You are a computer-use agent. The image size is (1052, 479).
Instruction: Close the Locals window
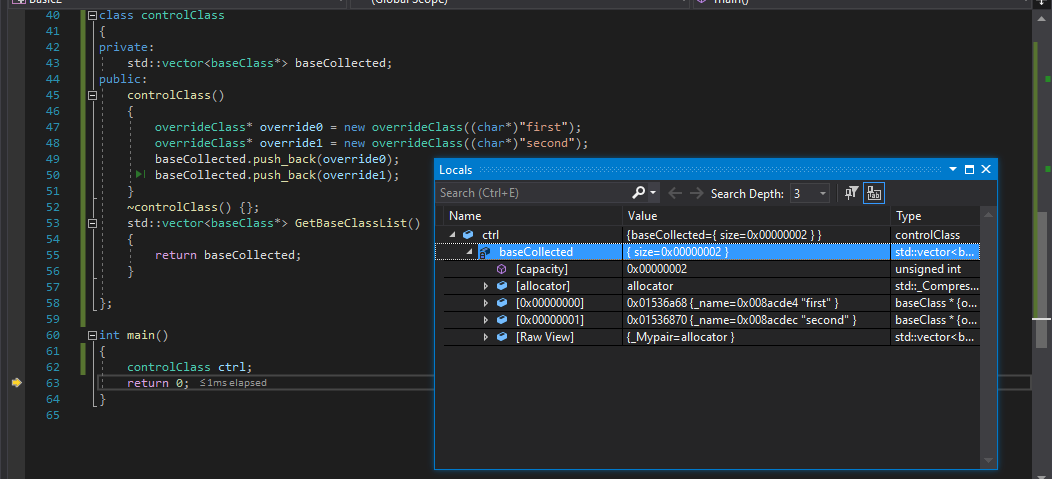(986, 170)
